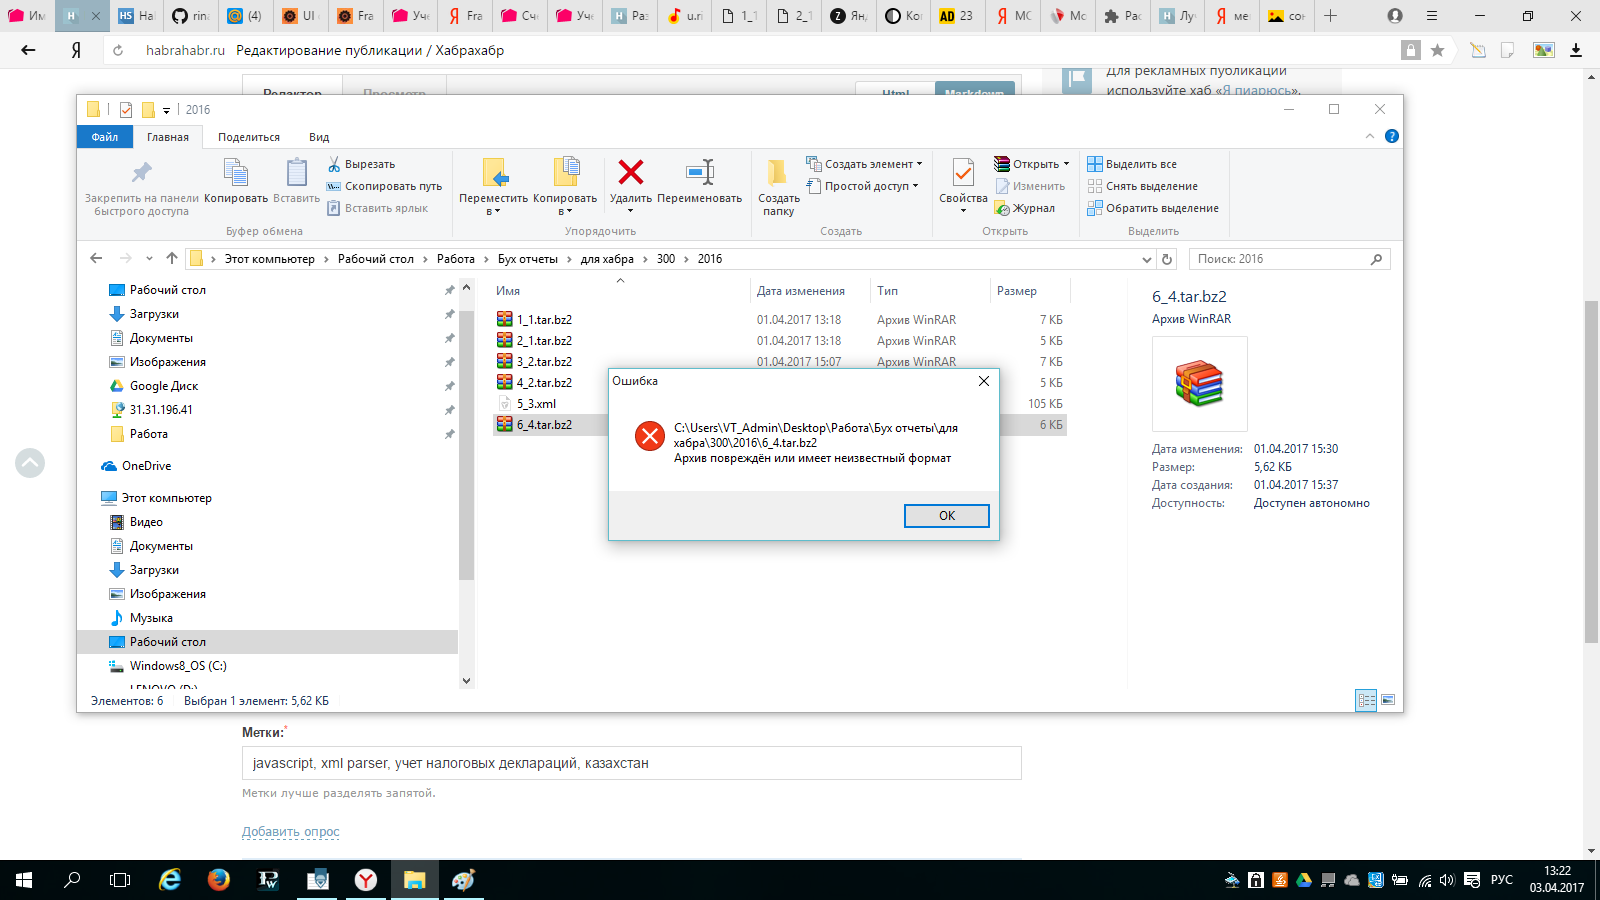Click Скопировать путь in the ribbon
1600x900 pixels.
pyautogui.click(x=384, y=186)
